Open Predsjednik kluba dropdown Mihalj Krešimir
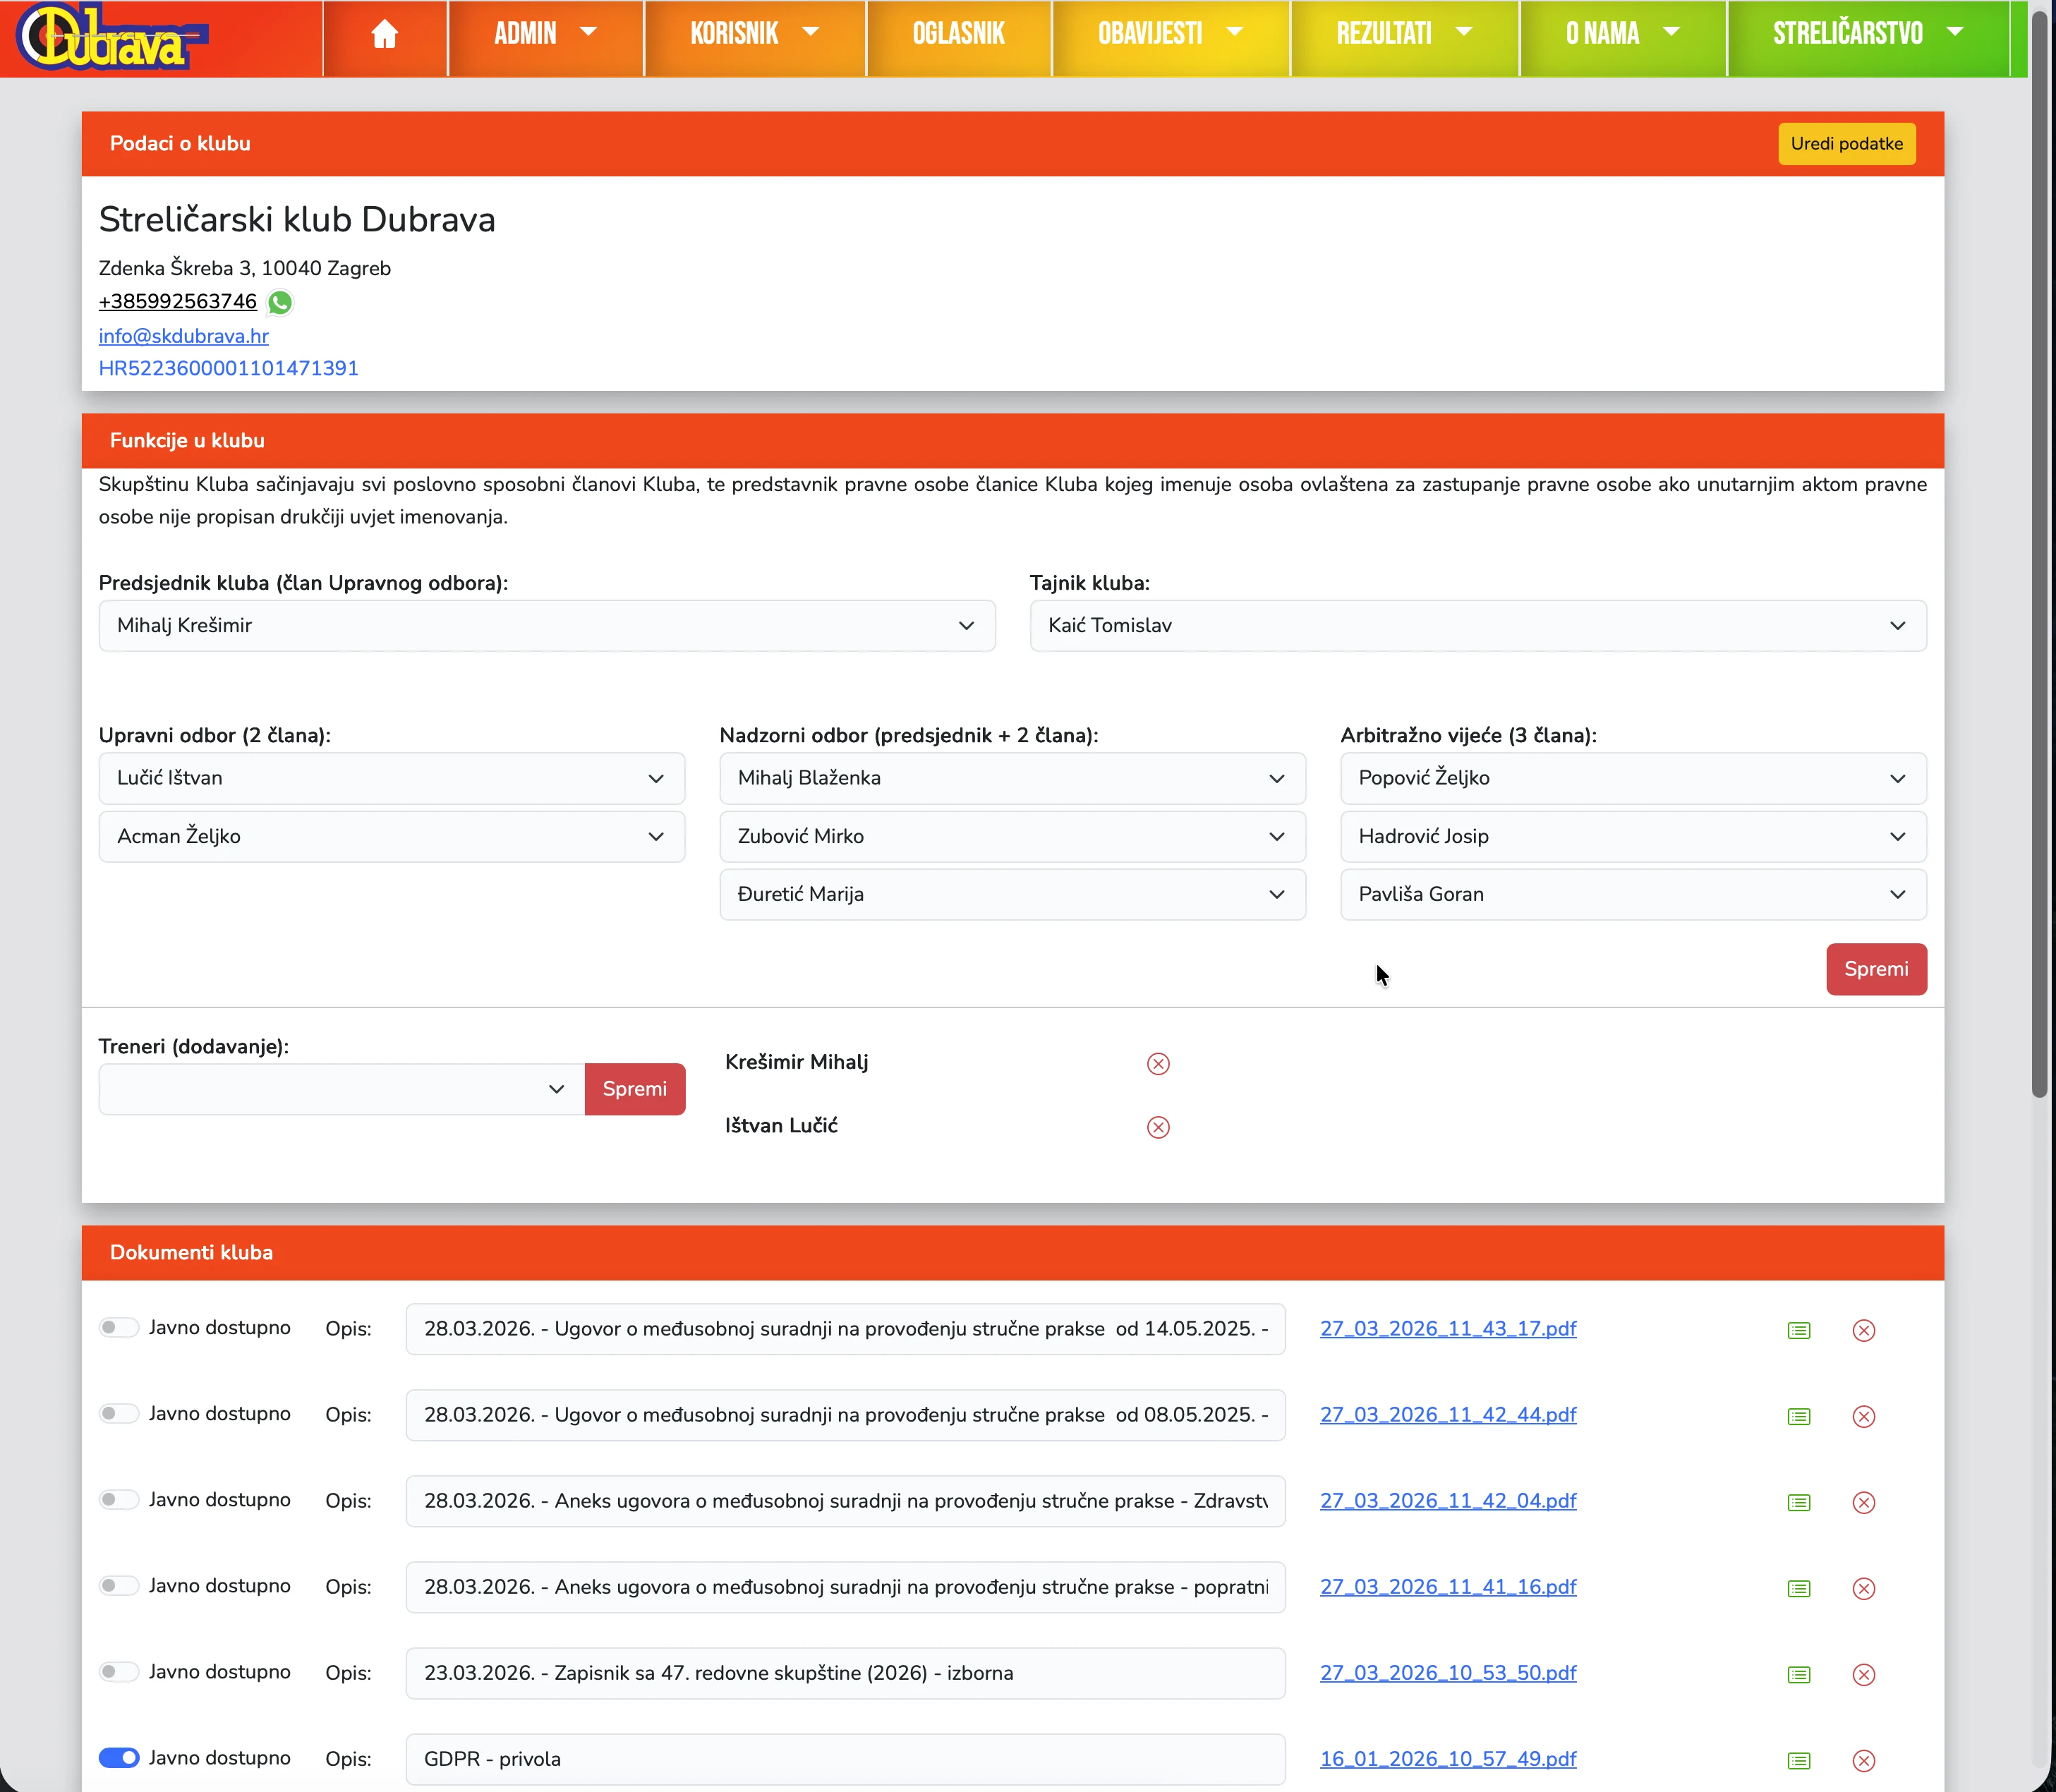Viewport: 2056px width, 1792px height. click(546, 626)
